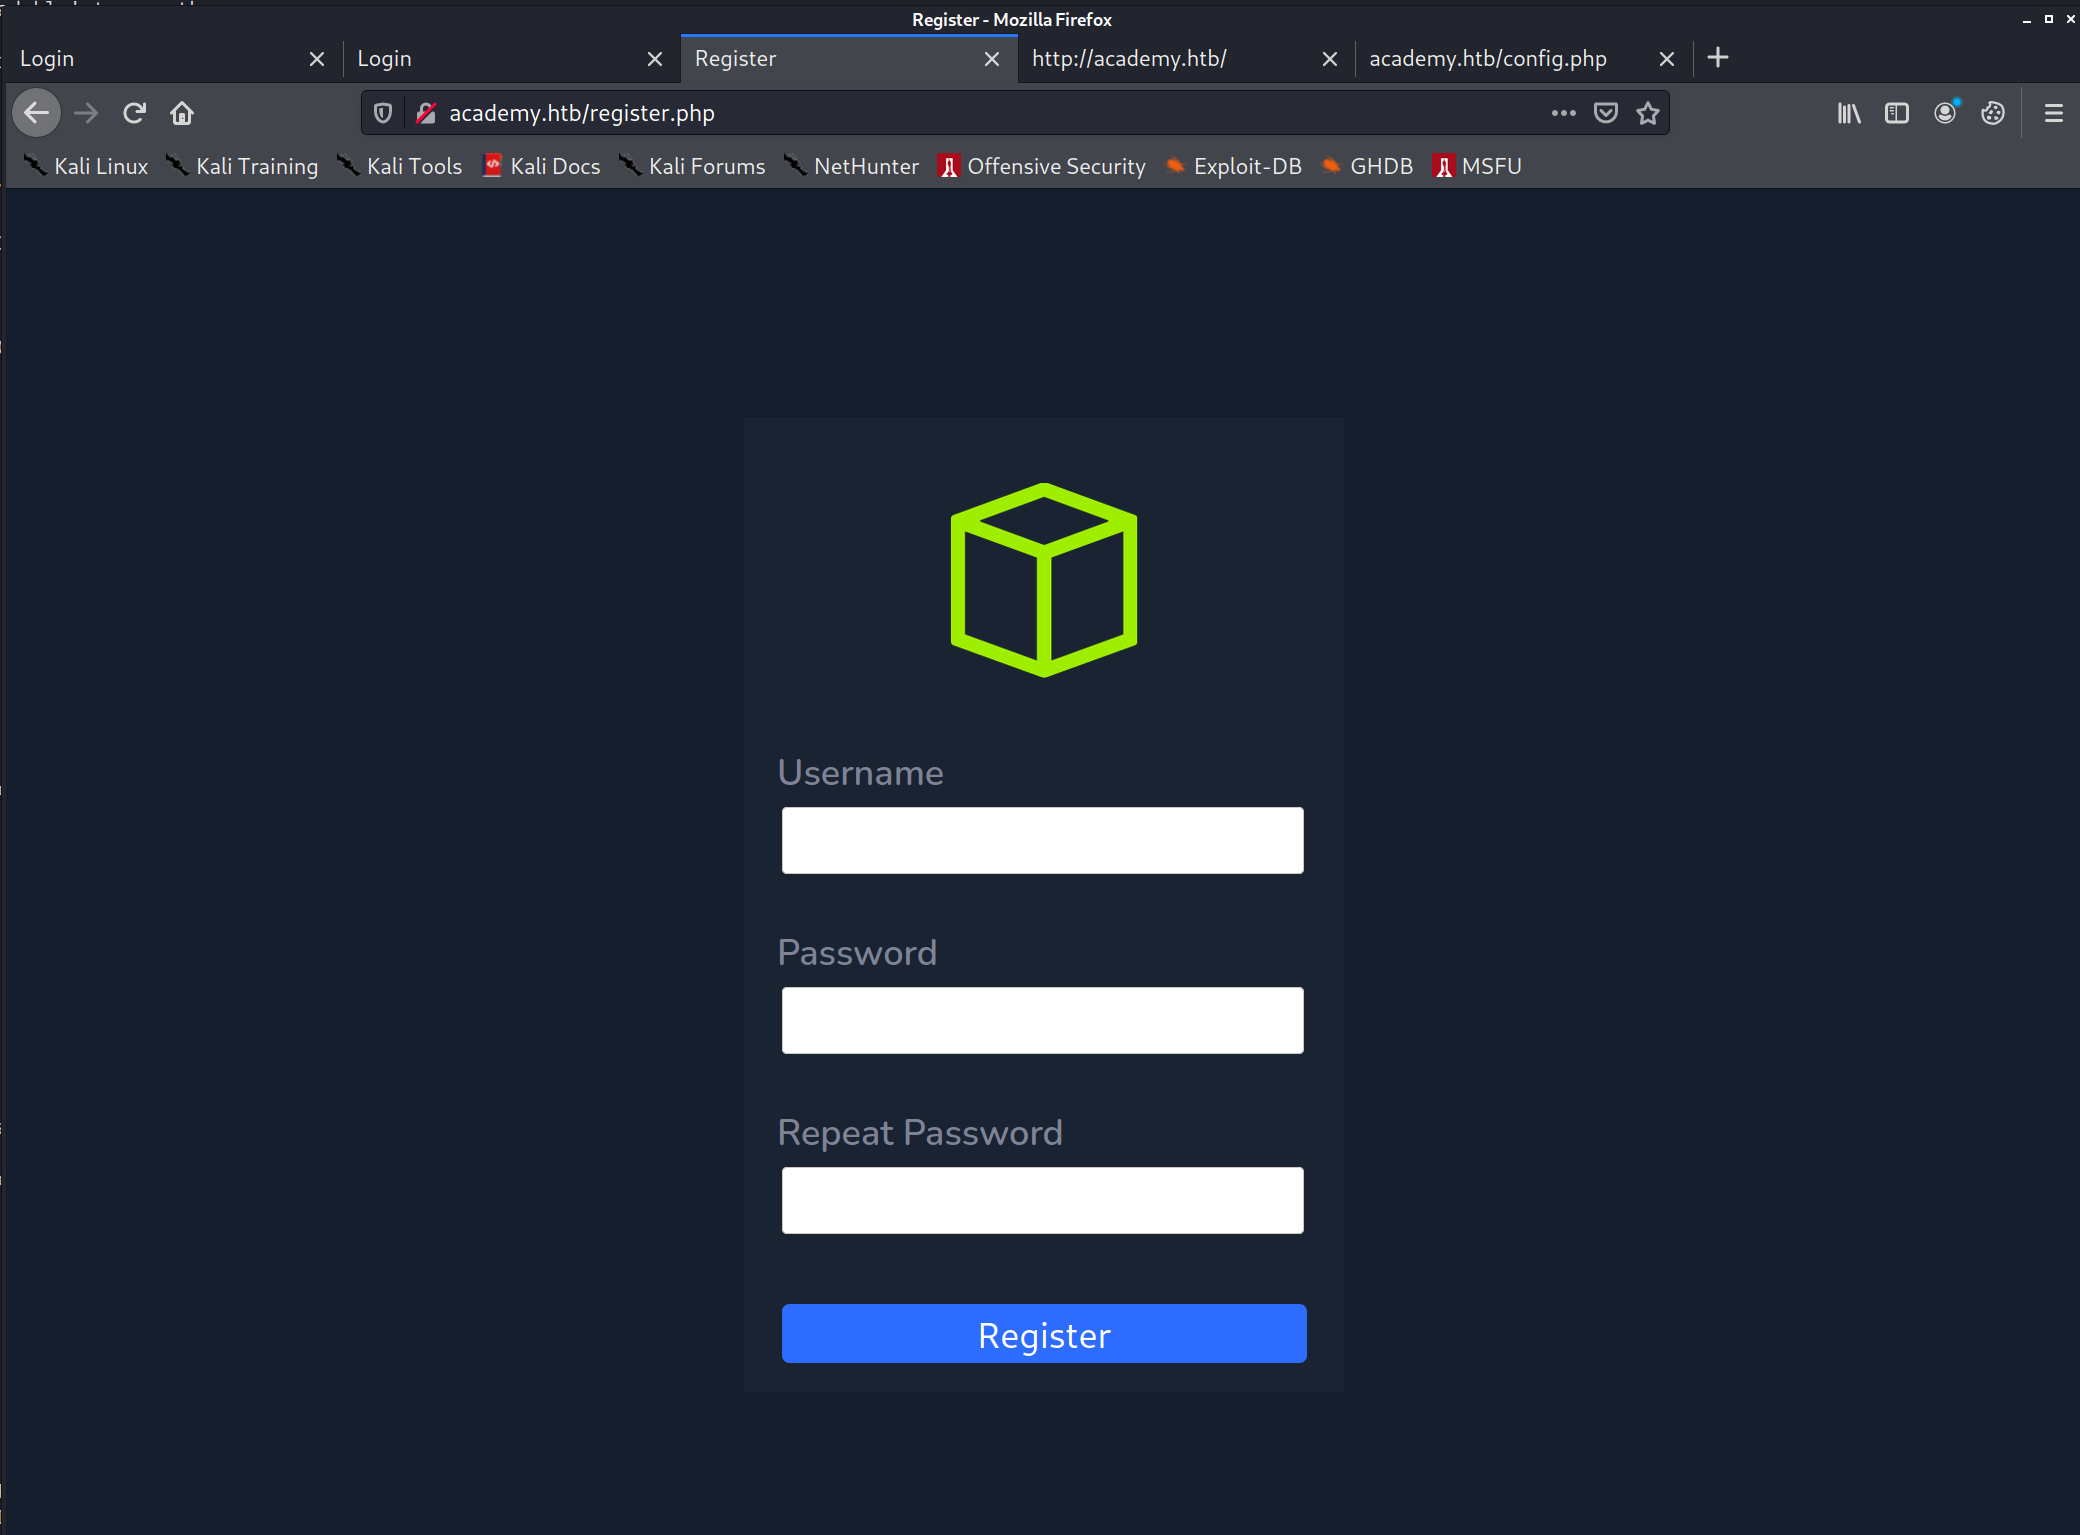This screenshot has width=2080, height=1535.
Task: Open the Firefox hamburger menu
Action: coord(2053,113)
